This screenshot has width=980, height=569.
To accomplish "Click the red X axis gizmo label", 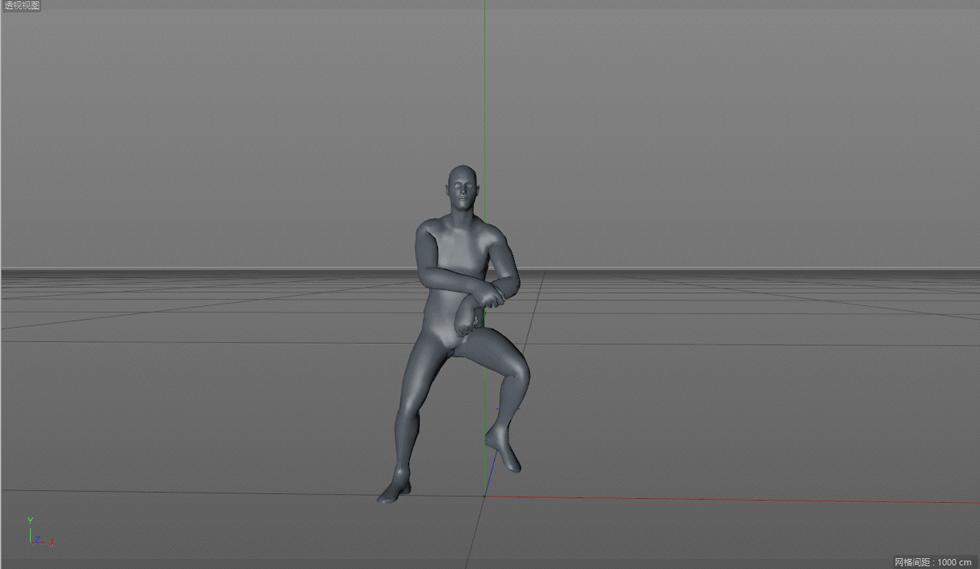I will point(52,542).
